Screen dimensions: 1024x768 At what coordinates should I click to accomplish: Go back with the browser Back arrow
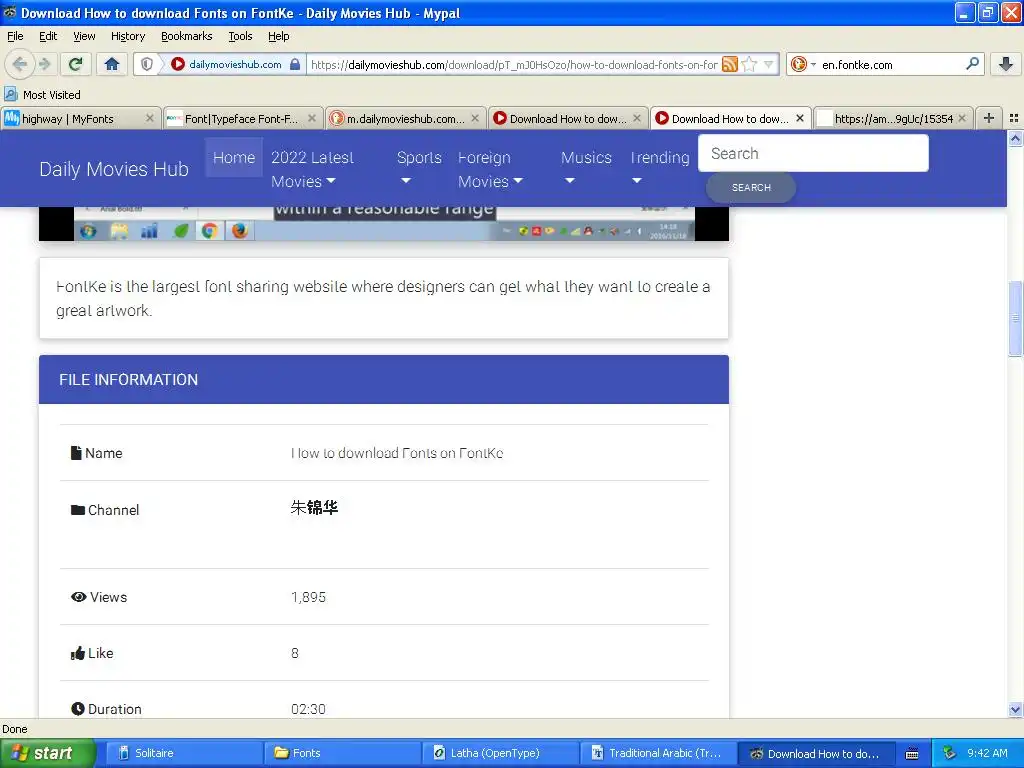pyautogui.click(x=18, y=64)
